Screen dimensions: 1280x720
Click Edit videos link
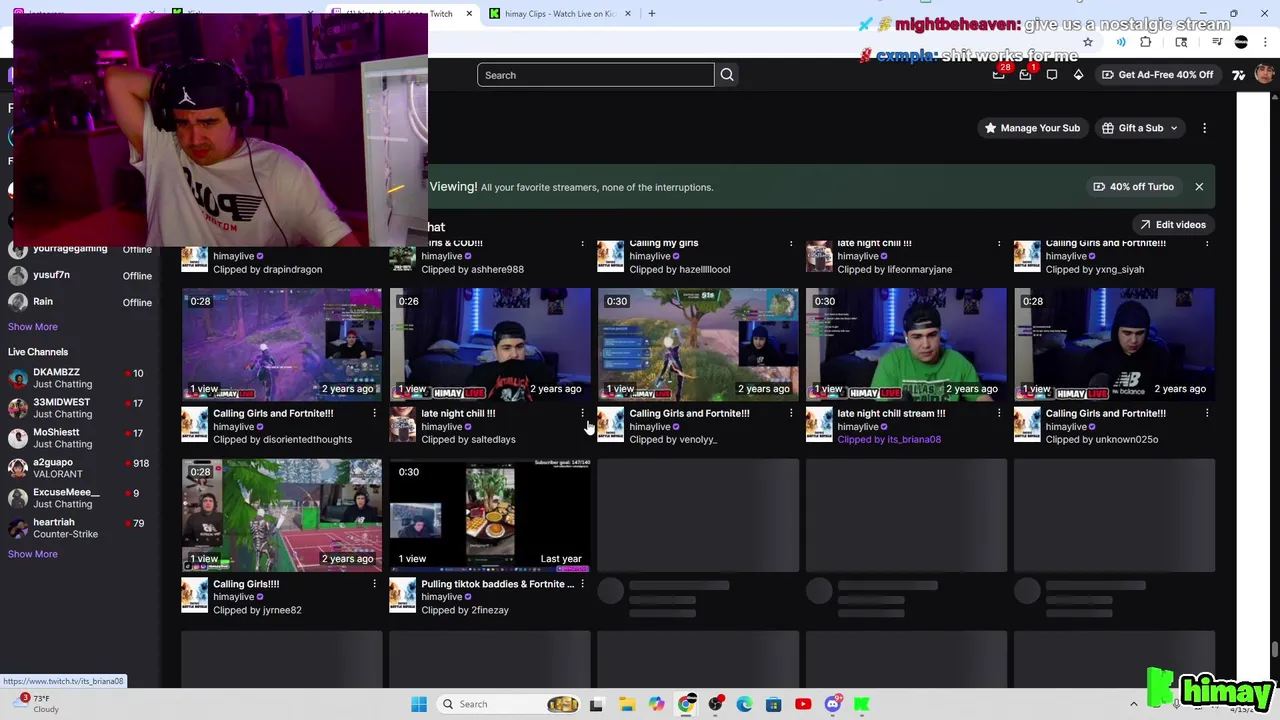pos(1173,225)
